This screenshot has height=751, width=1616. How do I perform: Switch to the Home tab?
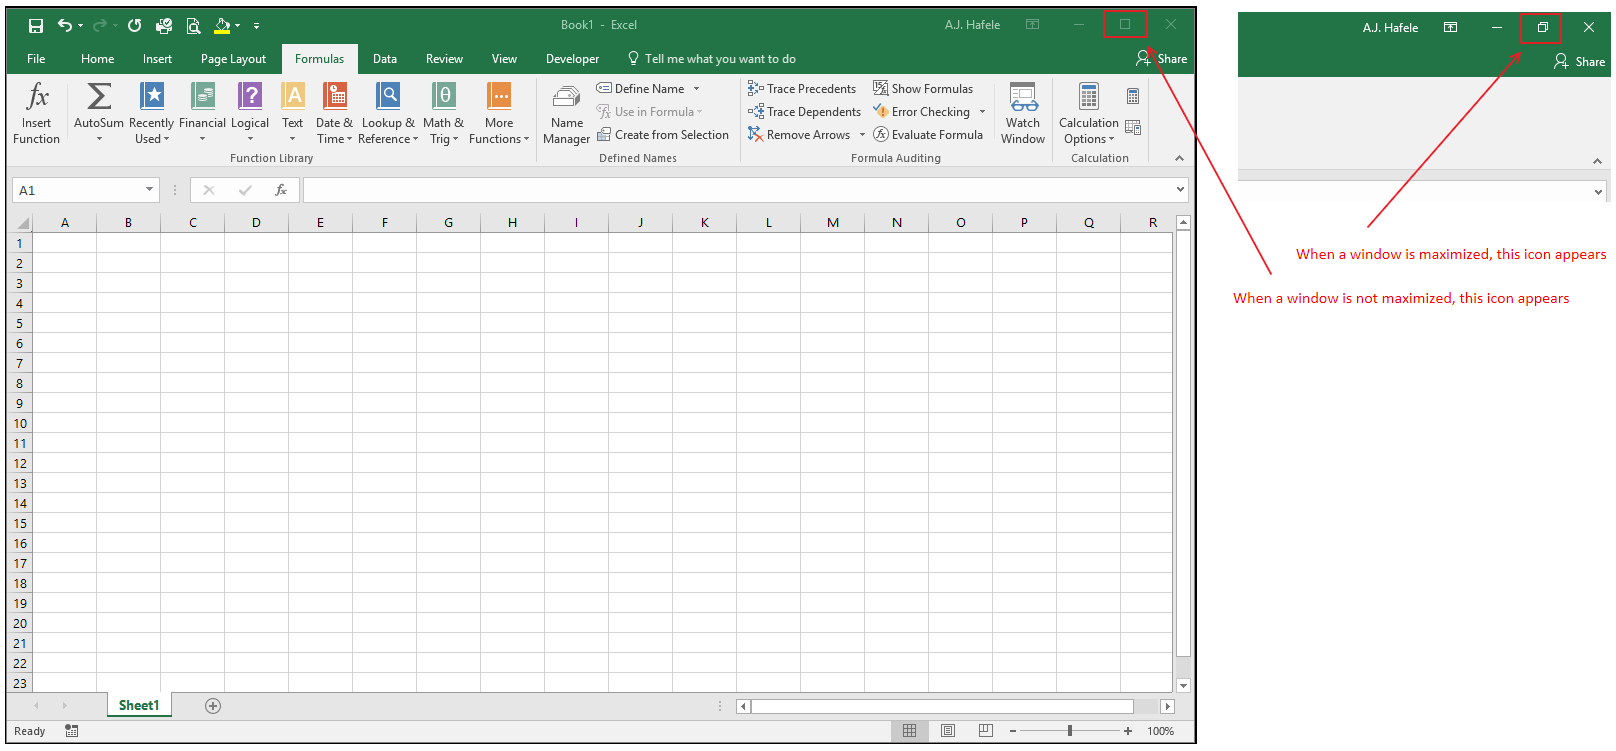pos(97,59)
